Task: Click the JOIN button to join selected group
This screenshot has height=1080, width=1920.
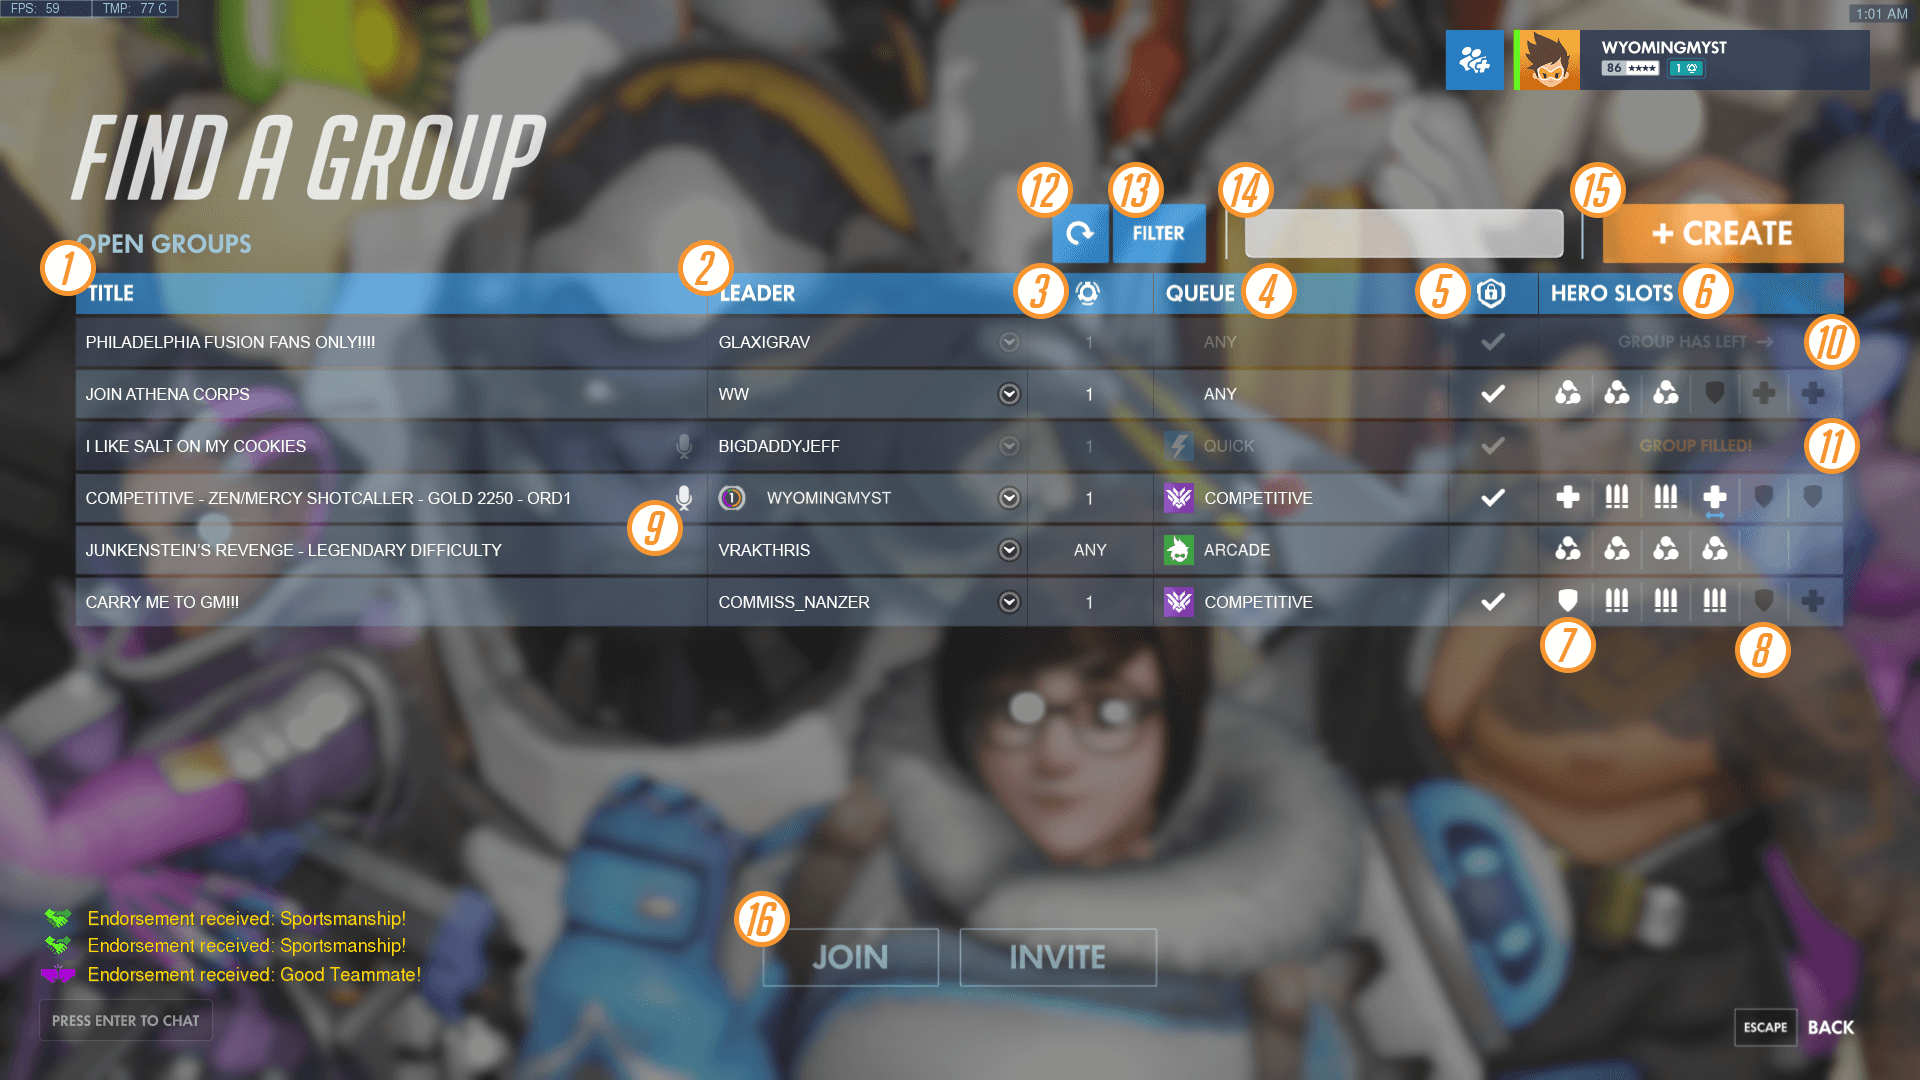Action: [849, 956]
